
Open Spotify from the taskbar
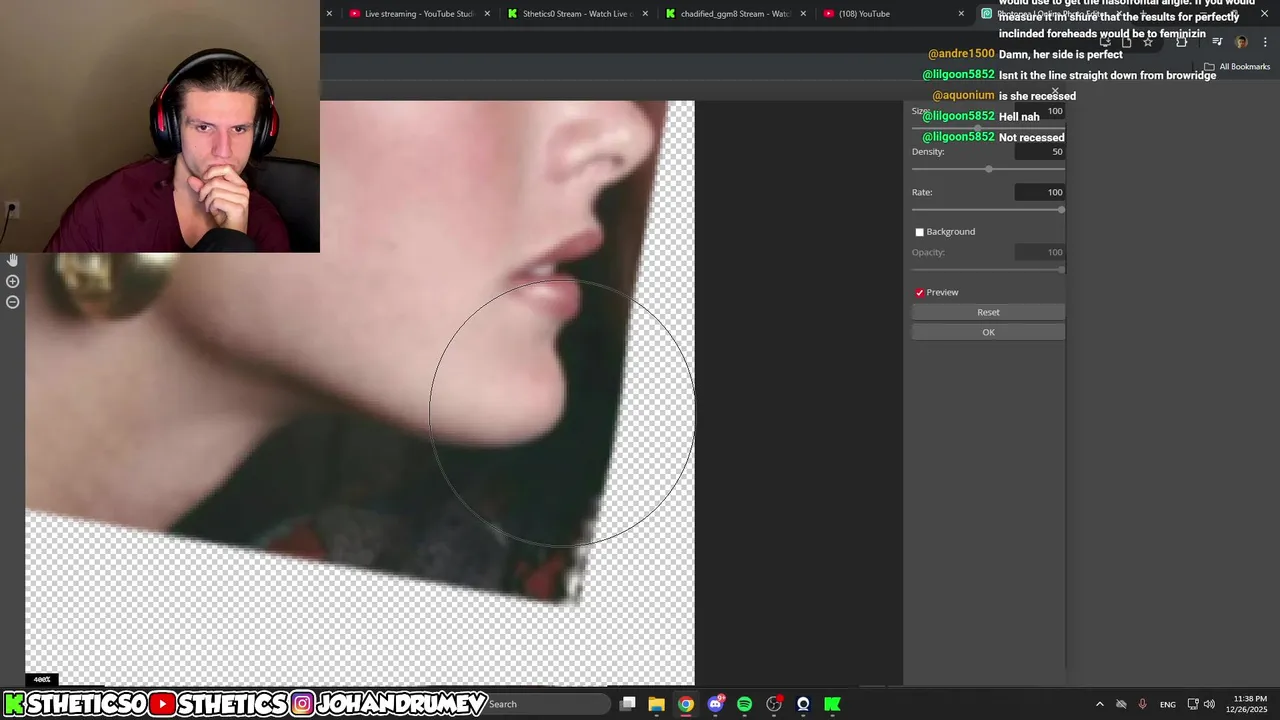(744, 704)
